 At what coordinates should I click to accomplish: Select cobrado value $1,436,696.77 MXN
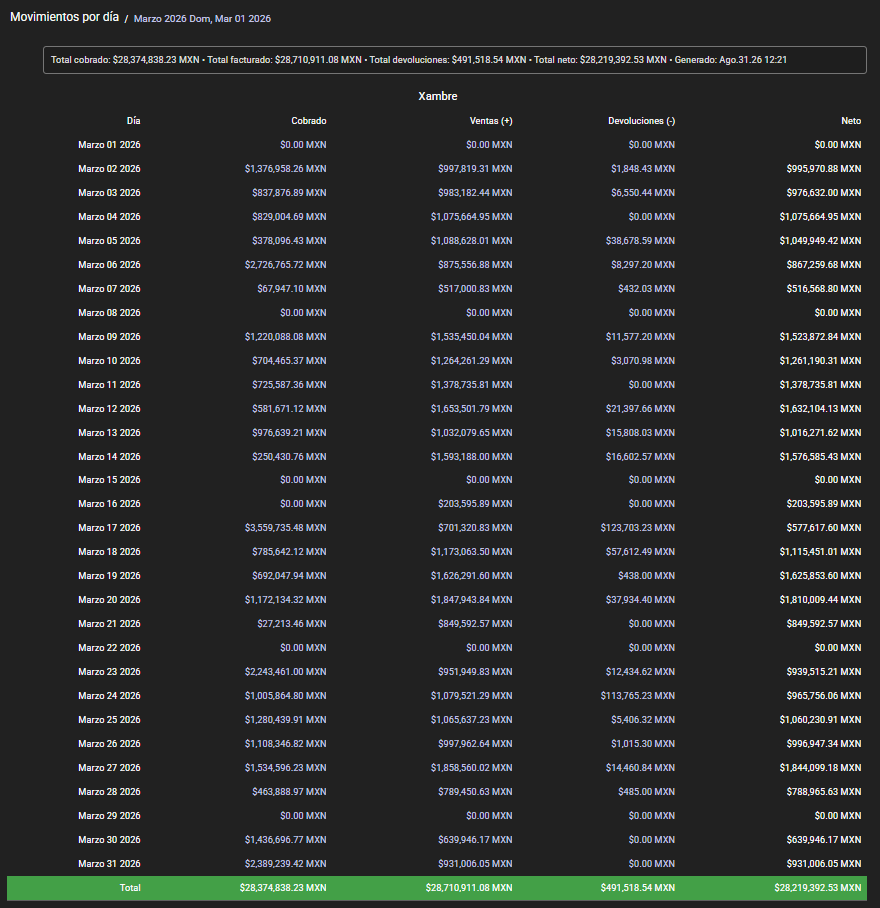coord(285,840)
